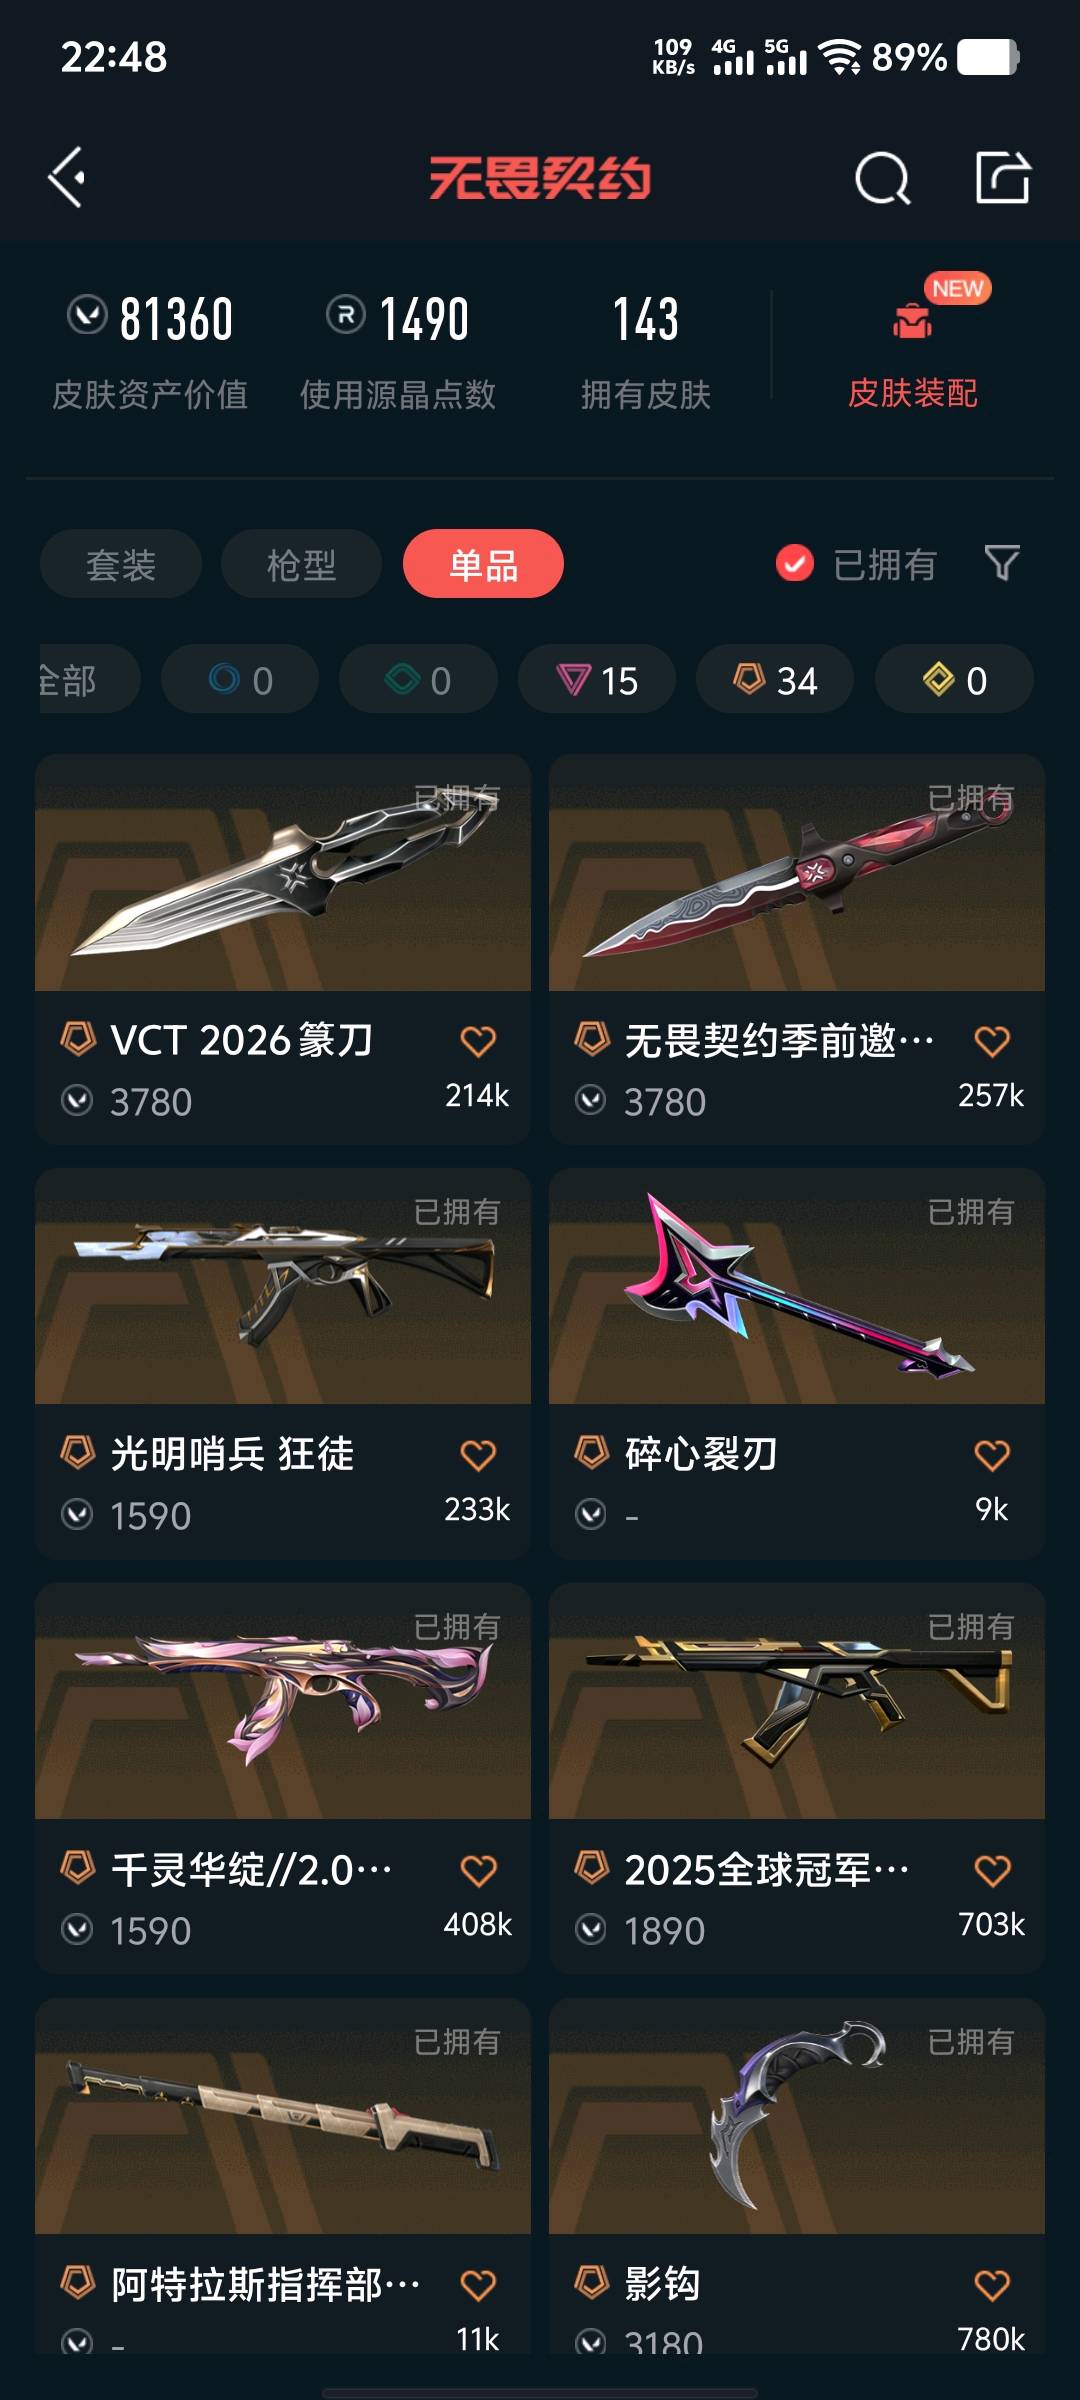Select the 单品 tab
The height and width of the screenshot is (2400, 1080).
[483, 564]
